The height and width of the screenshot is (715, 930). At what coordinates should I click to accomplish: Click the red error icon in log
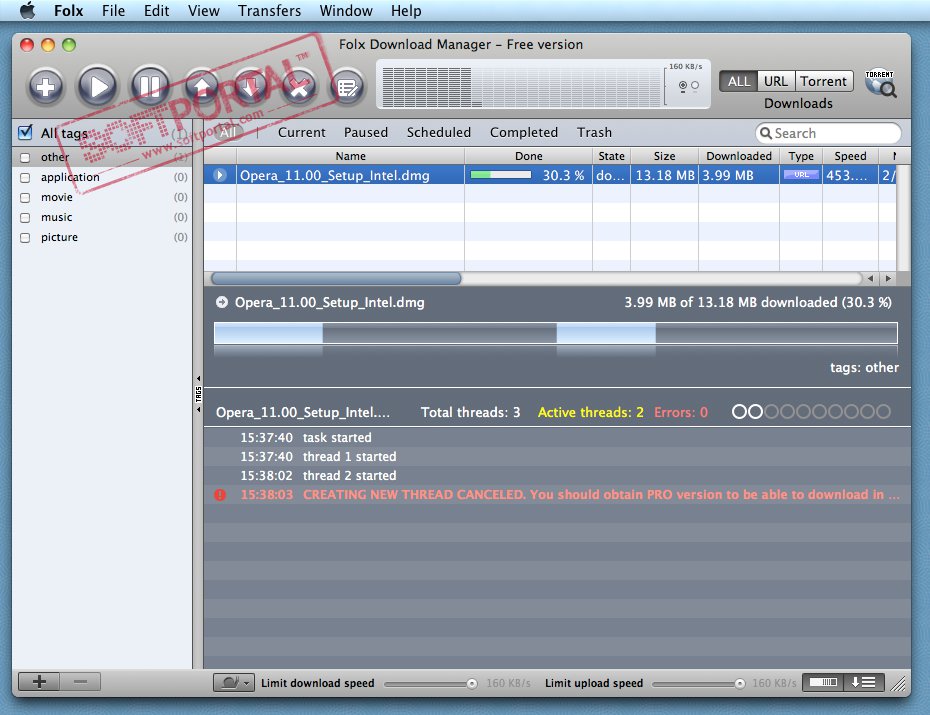coord(220,494)
